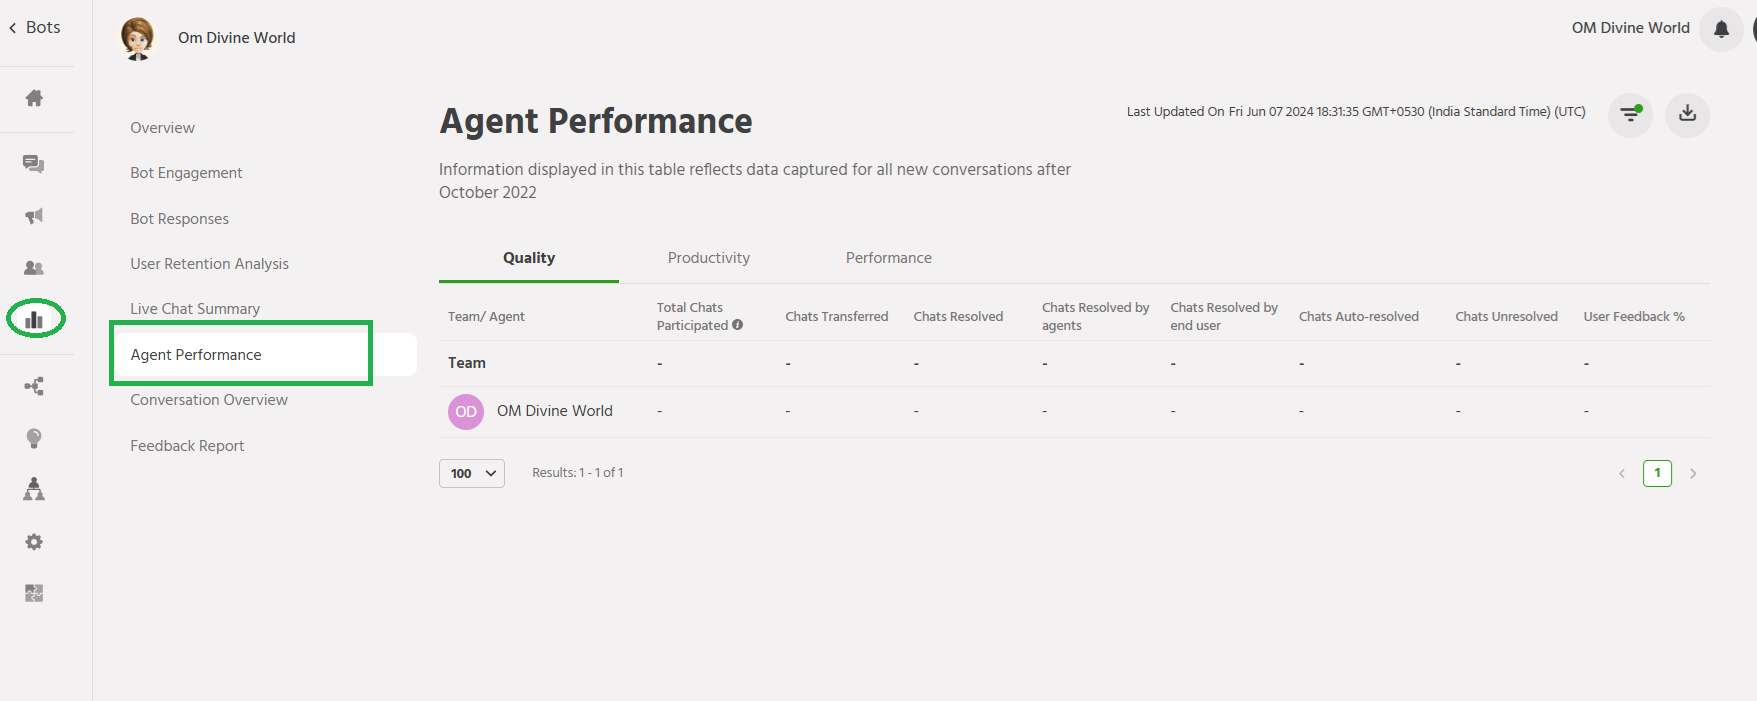Go to next page arrow
The image size is (1757, 701).
[1693, 474]
